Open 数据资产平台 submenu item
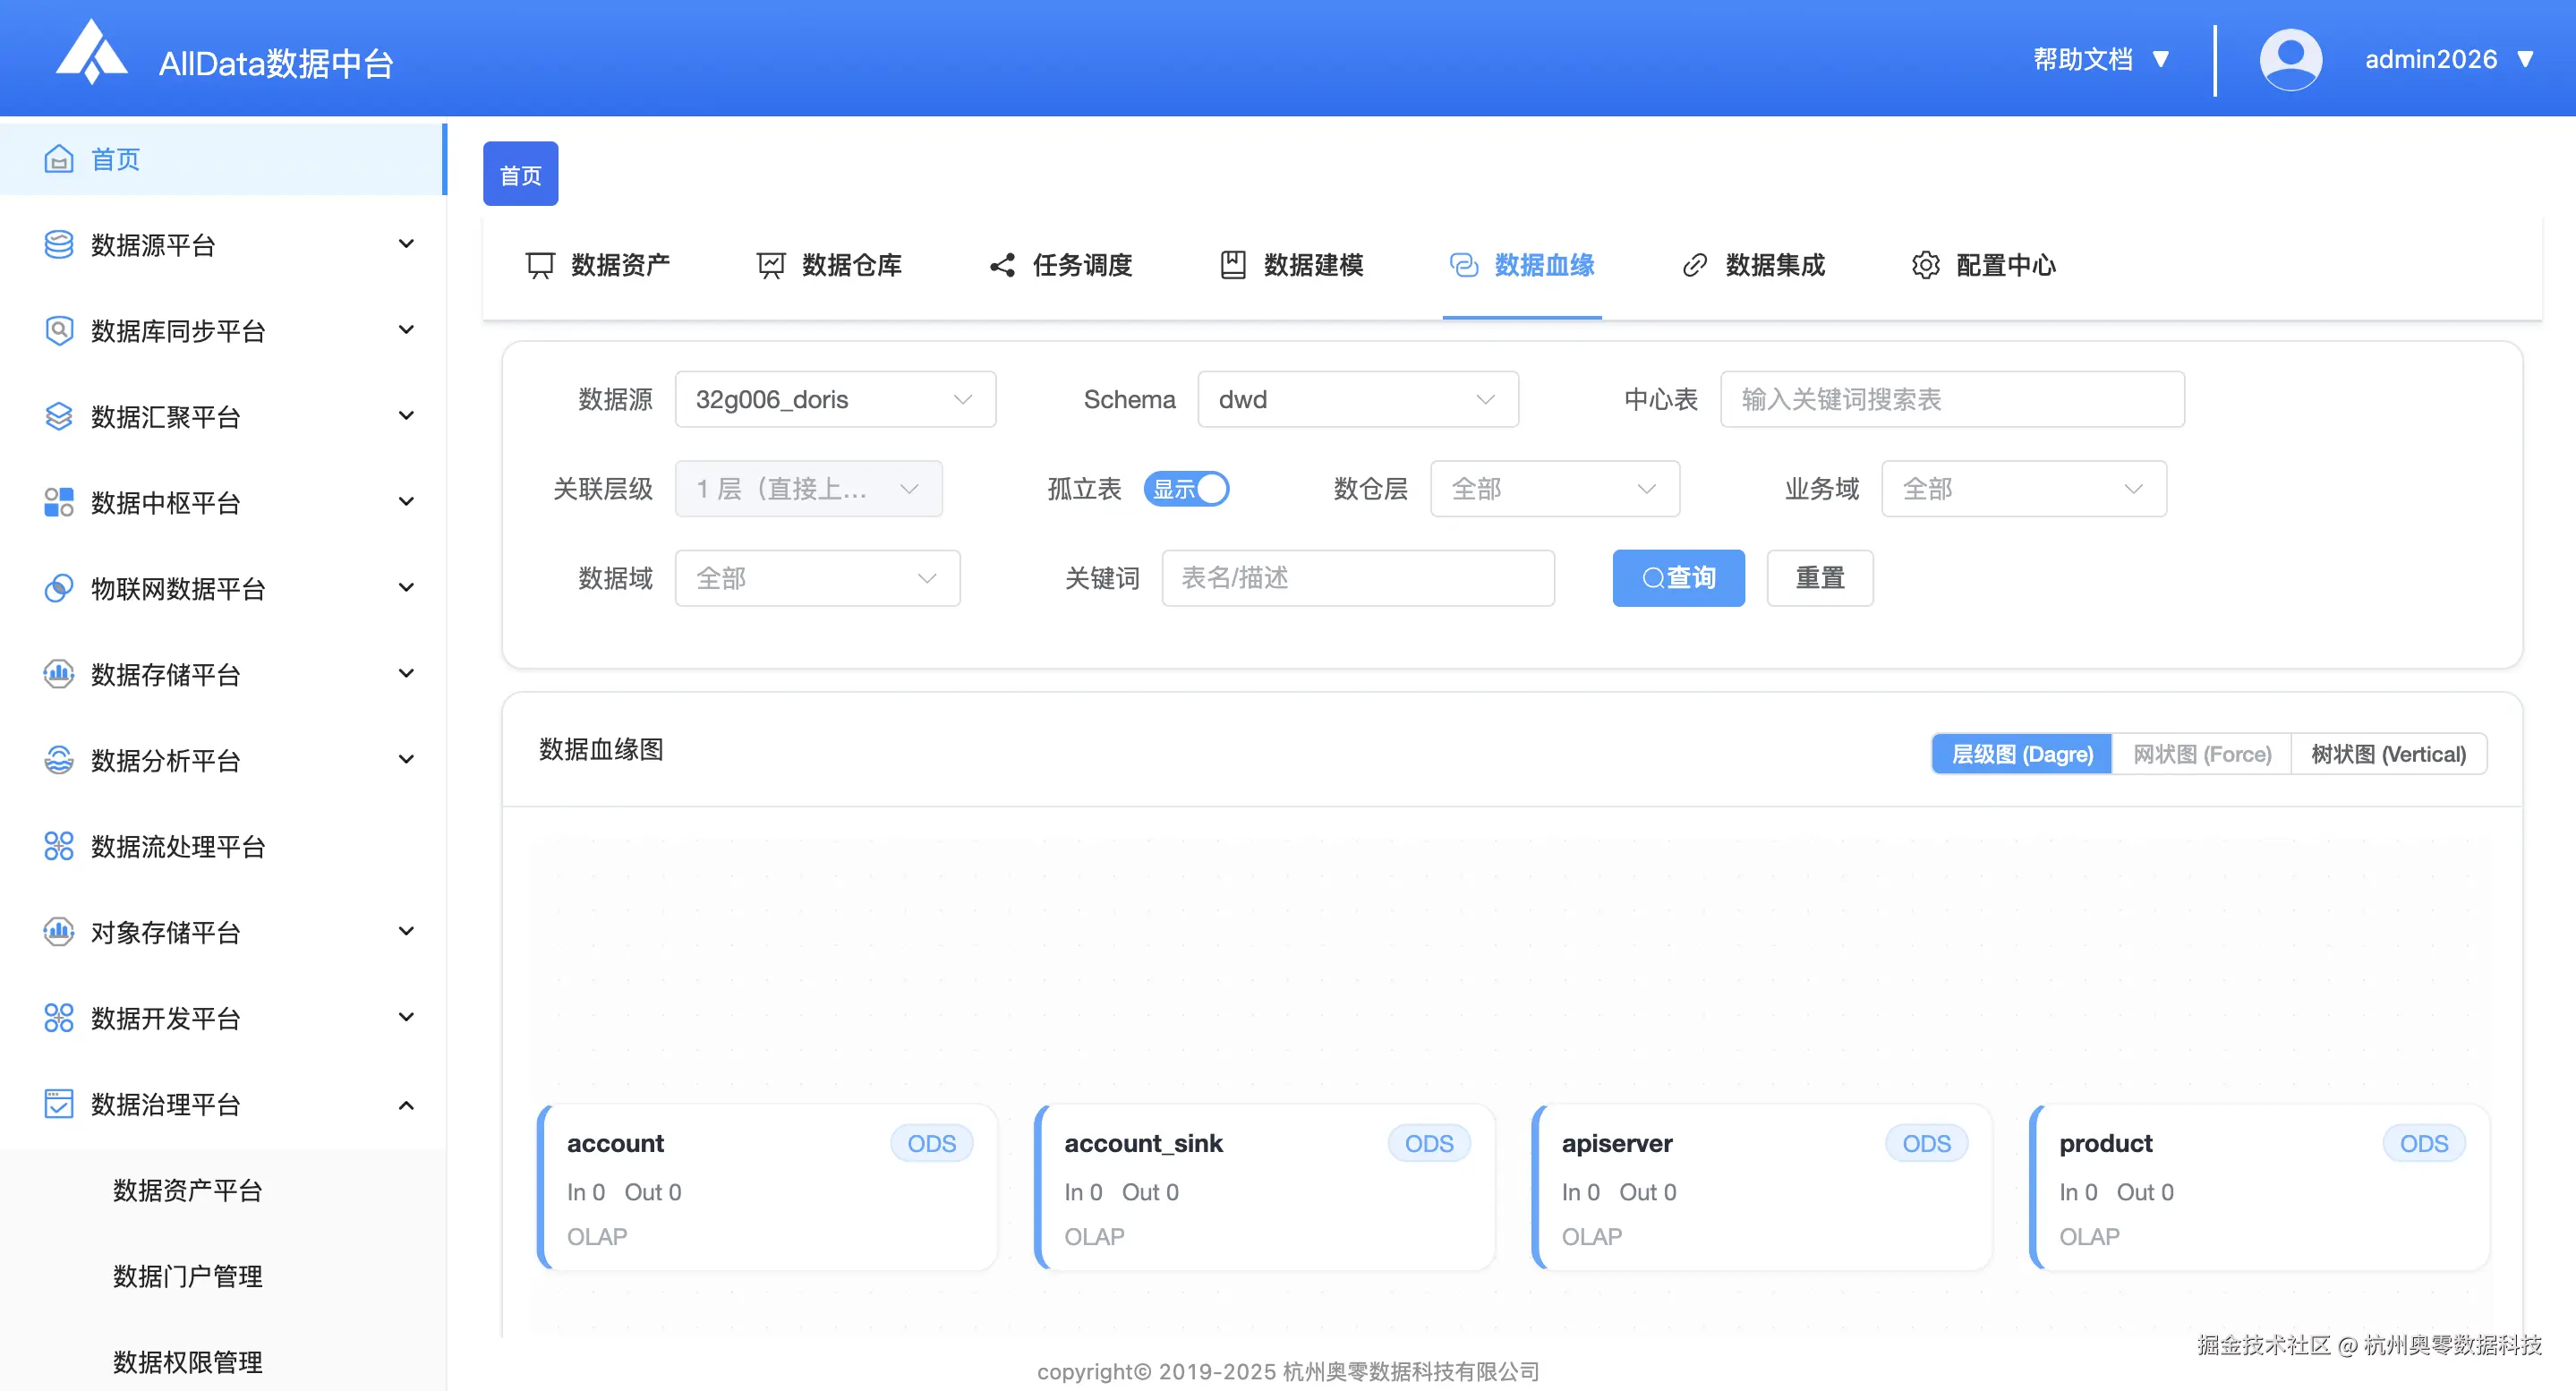This screenshot has height=1391, width=2576. (x=187, y=1190)
